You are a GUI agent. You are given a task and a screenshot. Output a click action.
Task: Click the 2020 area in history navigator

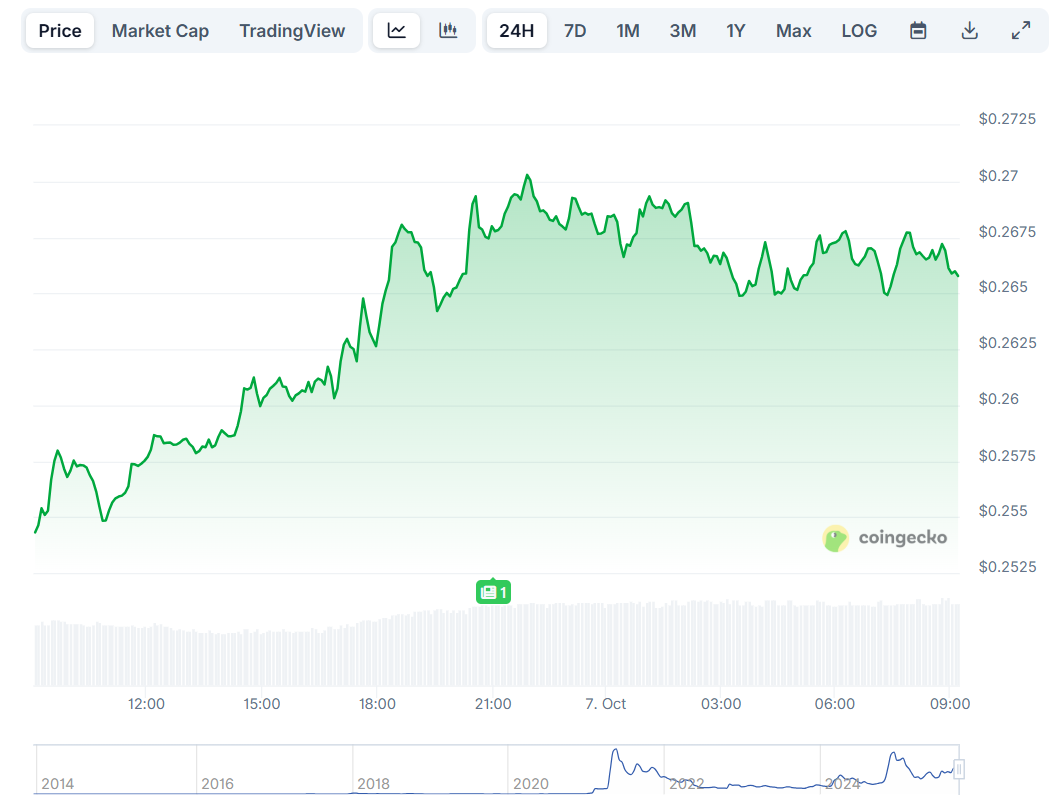point(530,782)
